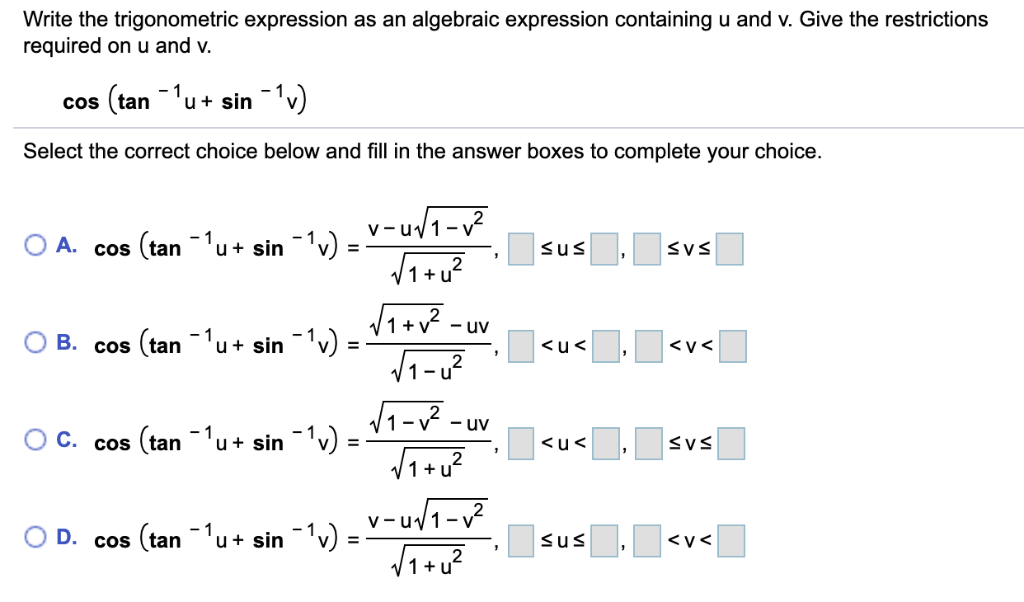
Task: Click choice A's upper u bound box
Action: tap(603, 248)
